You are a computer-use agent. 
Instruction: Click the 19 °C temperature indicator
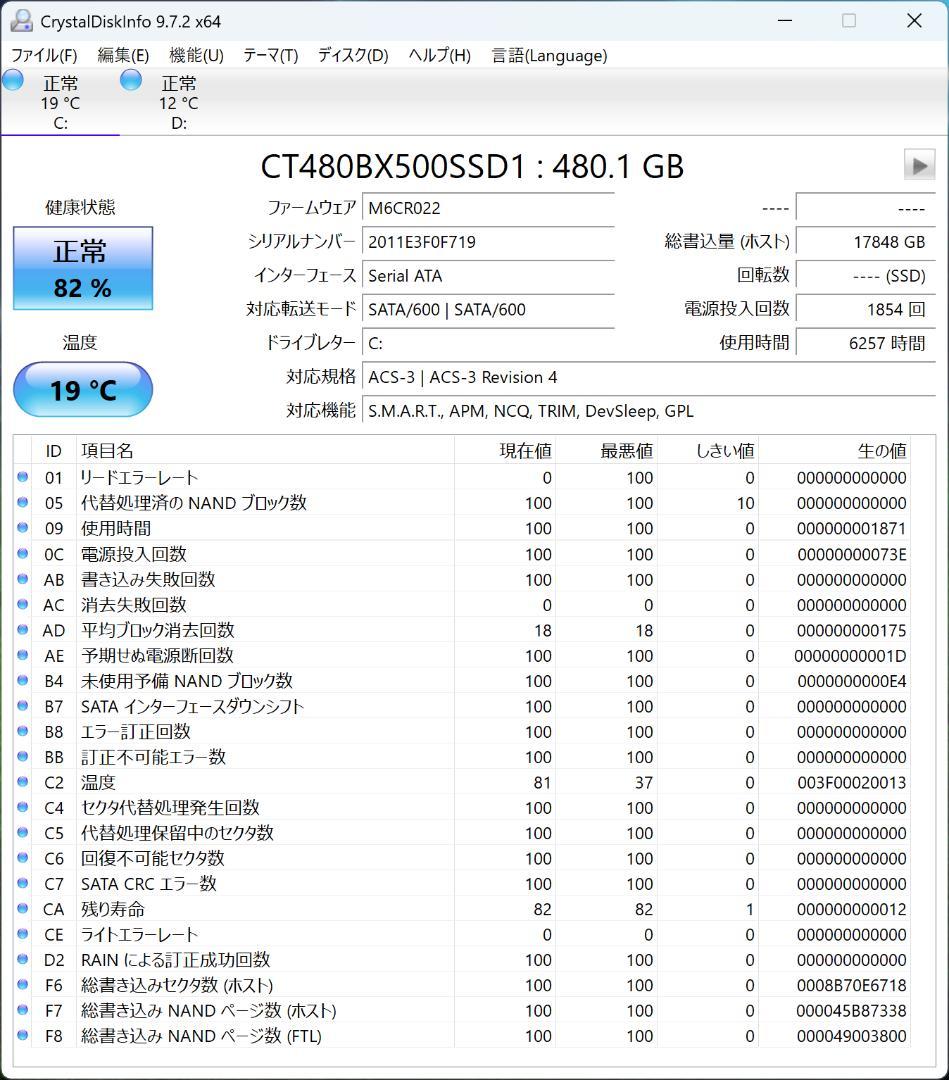[82, 390]
